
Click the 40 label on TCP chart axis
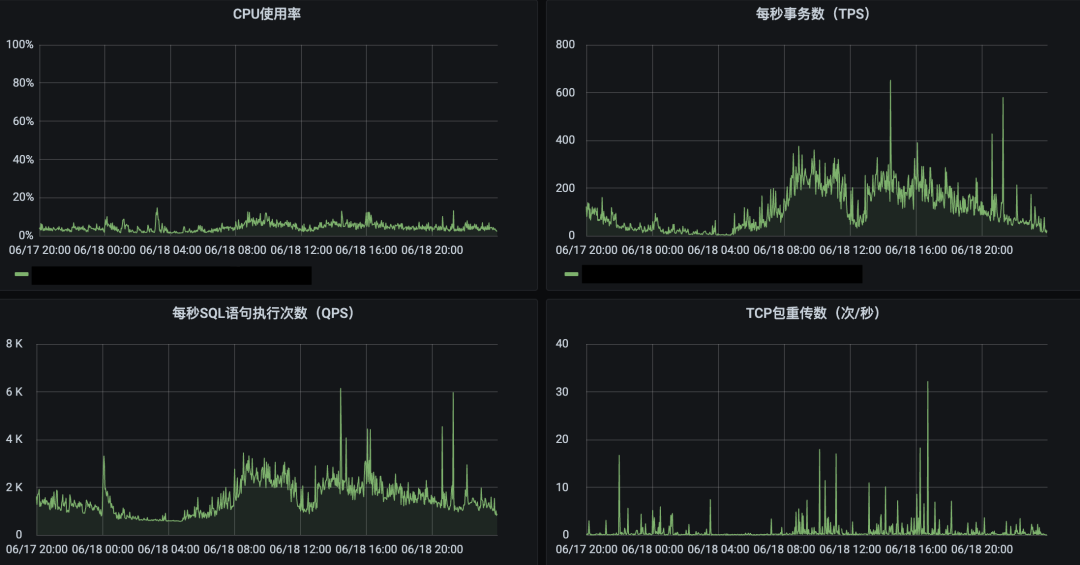[x=562, y=344]
